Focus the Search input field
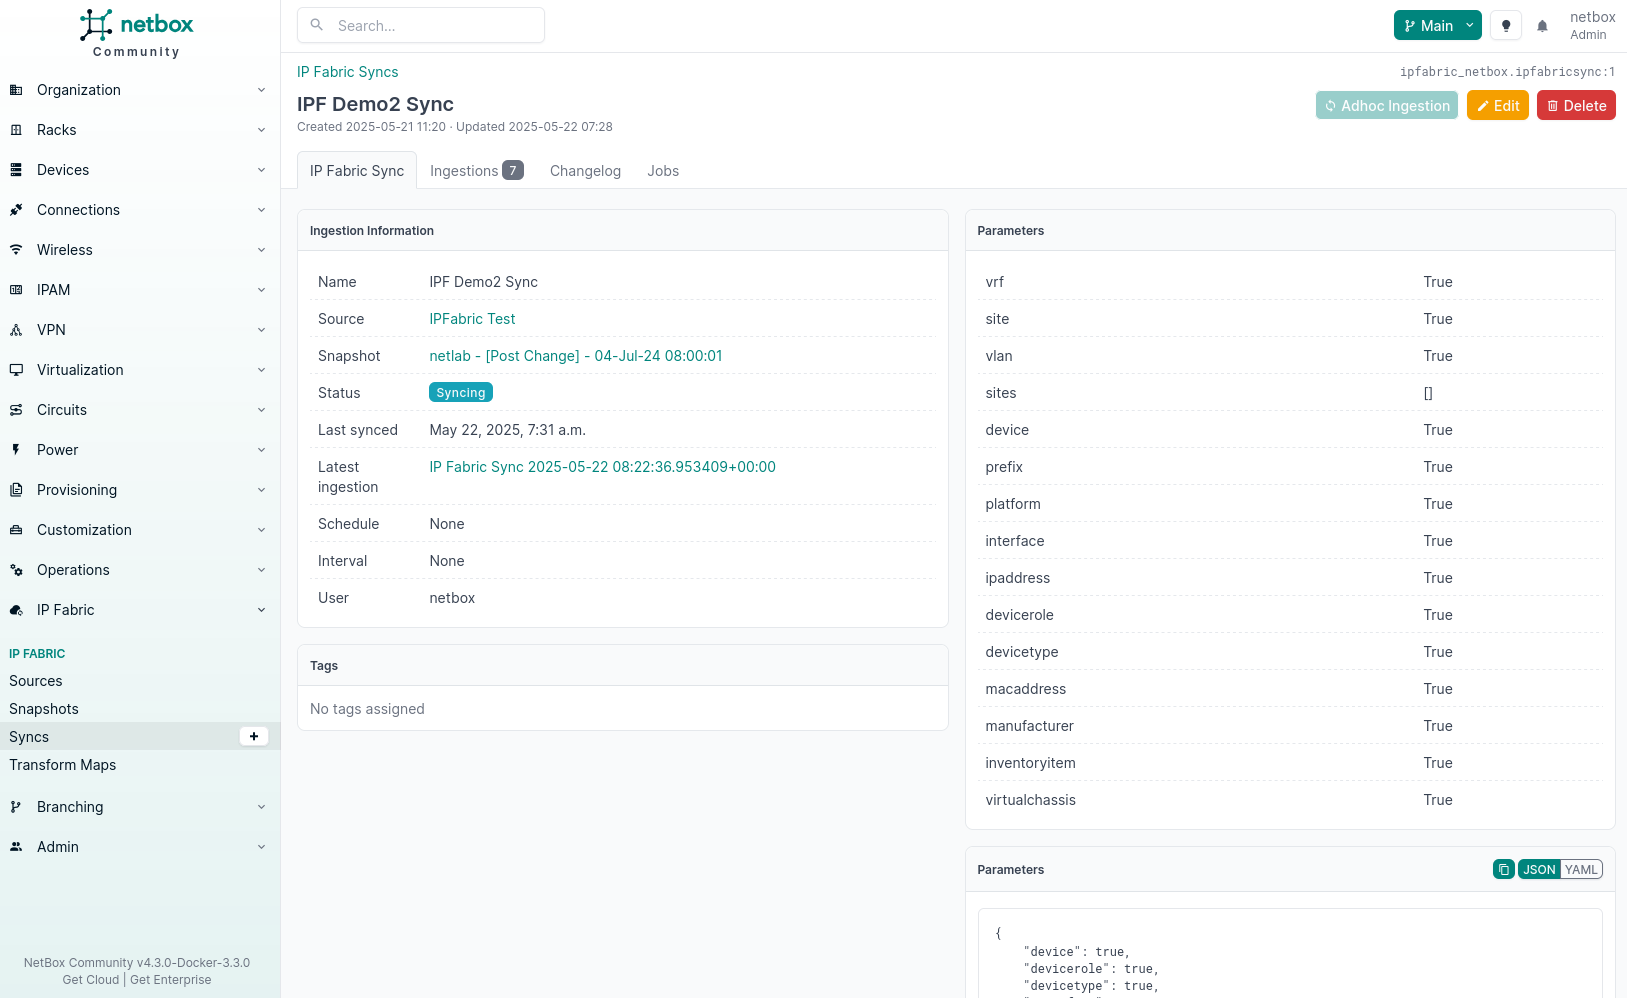The image size is (1627, 998). [421, 25]
